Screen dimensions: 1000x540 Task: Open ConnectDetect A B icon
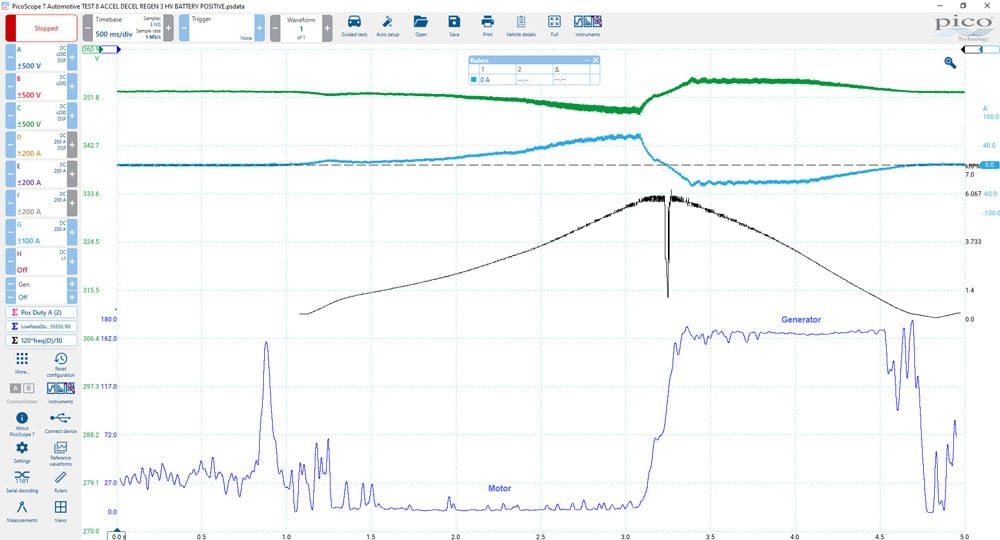click(22, 393)
